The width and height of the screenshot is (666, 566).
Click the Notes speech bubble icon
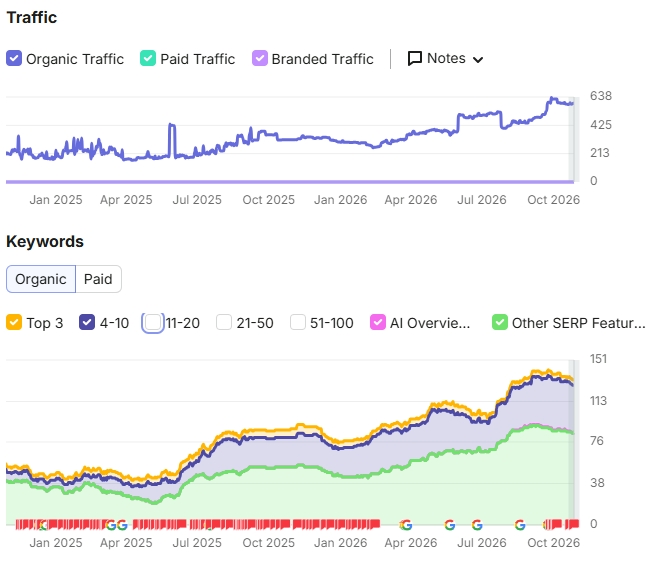pyautogui.click(x=415, y=59)
